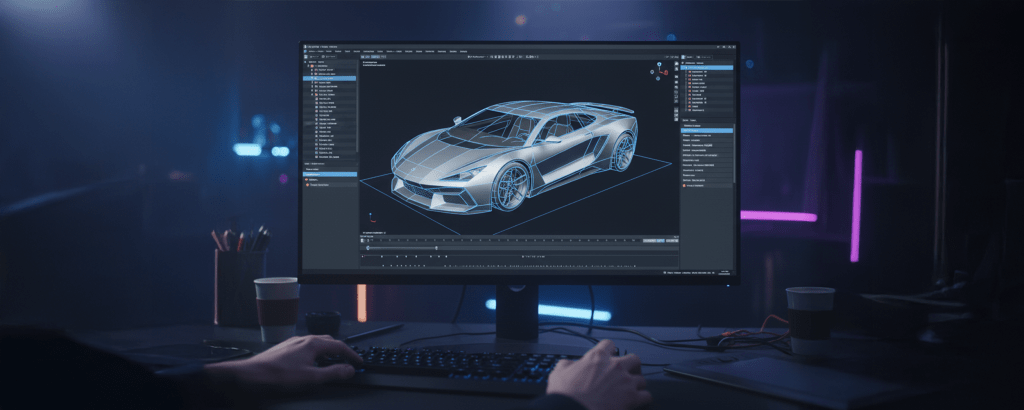Click the highlighted row in lower-left panel
The width and height of the screenshot is (1024, 410).
(x=330, y=174)
